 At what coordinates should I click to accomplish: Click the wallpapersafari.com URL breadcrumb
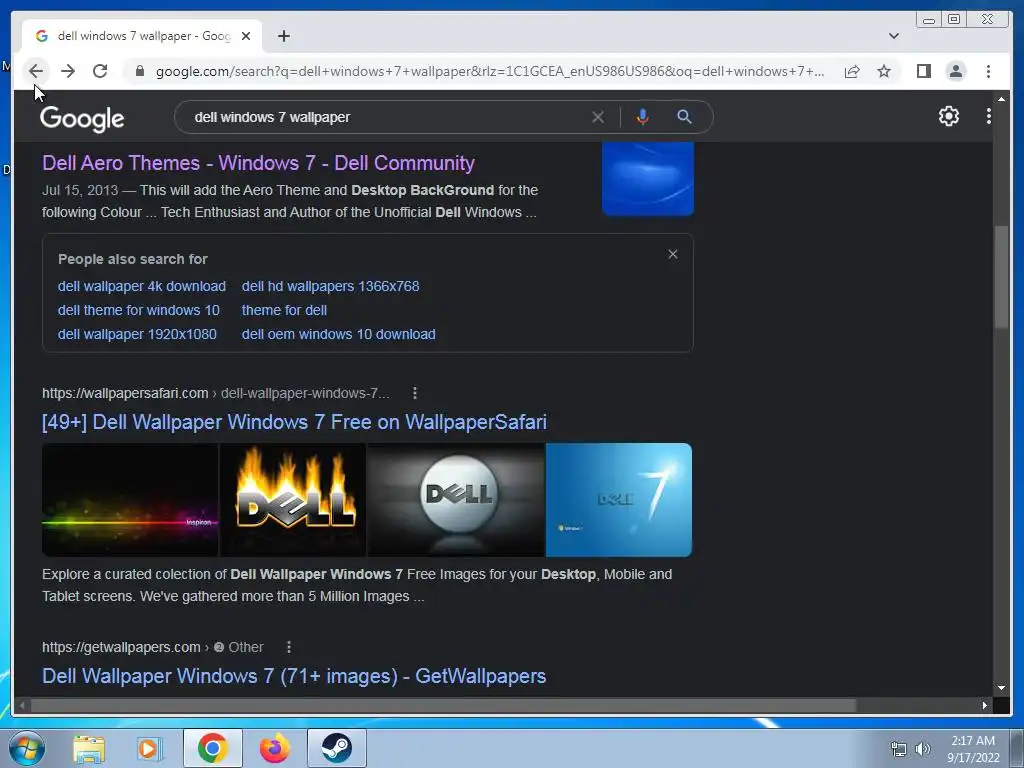pyautogui.click(x=216, y=393)
